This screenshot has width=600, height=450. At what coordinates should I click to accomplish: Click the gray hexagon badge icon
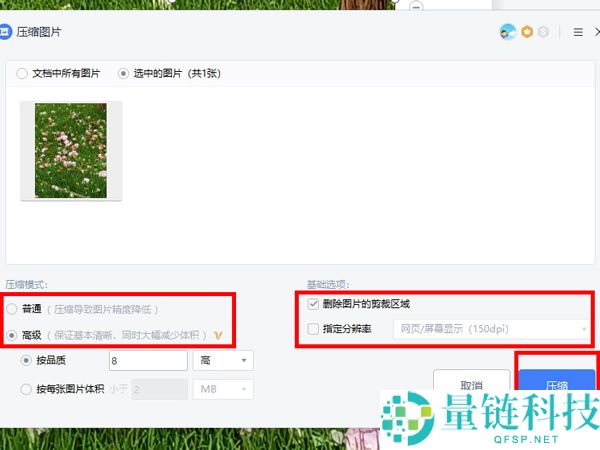[543, 32]
